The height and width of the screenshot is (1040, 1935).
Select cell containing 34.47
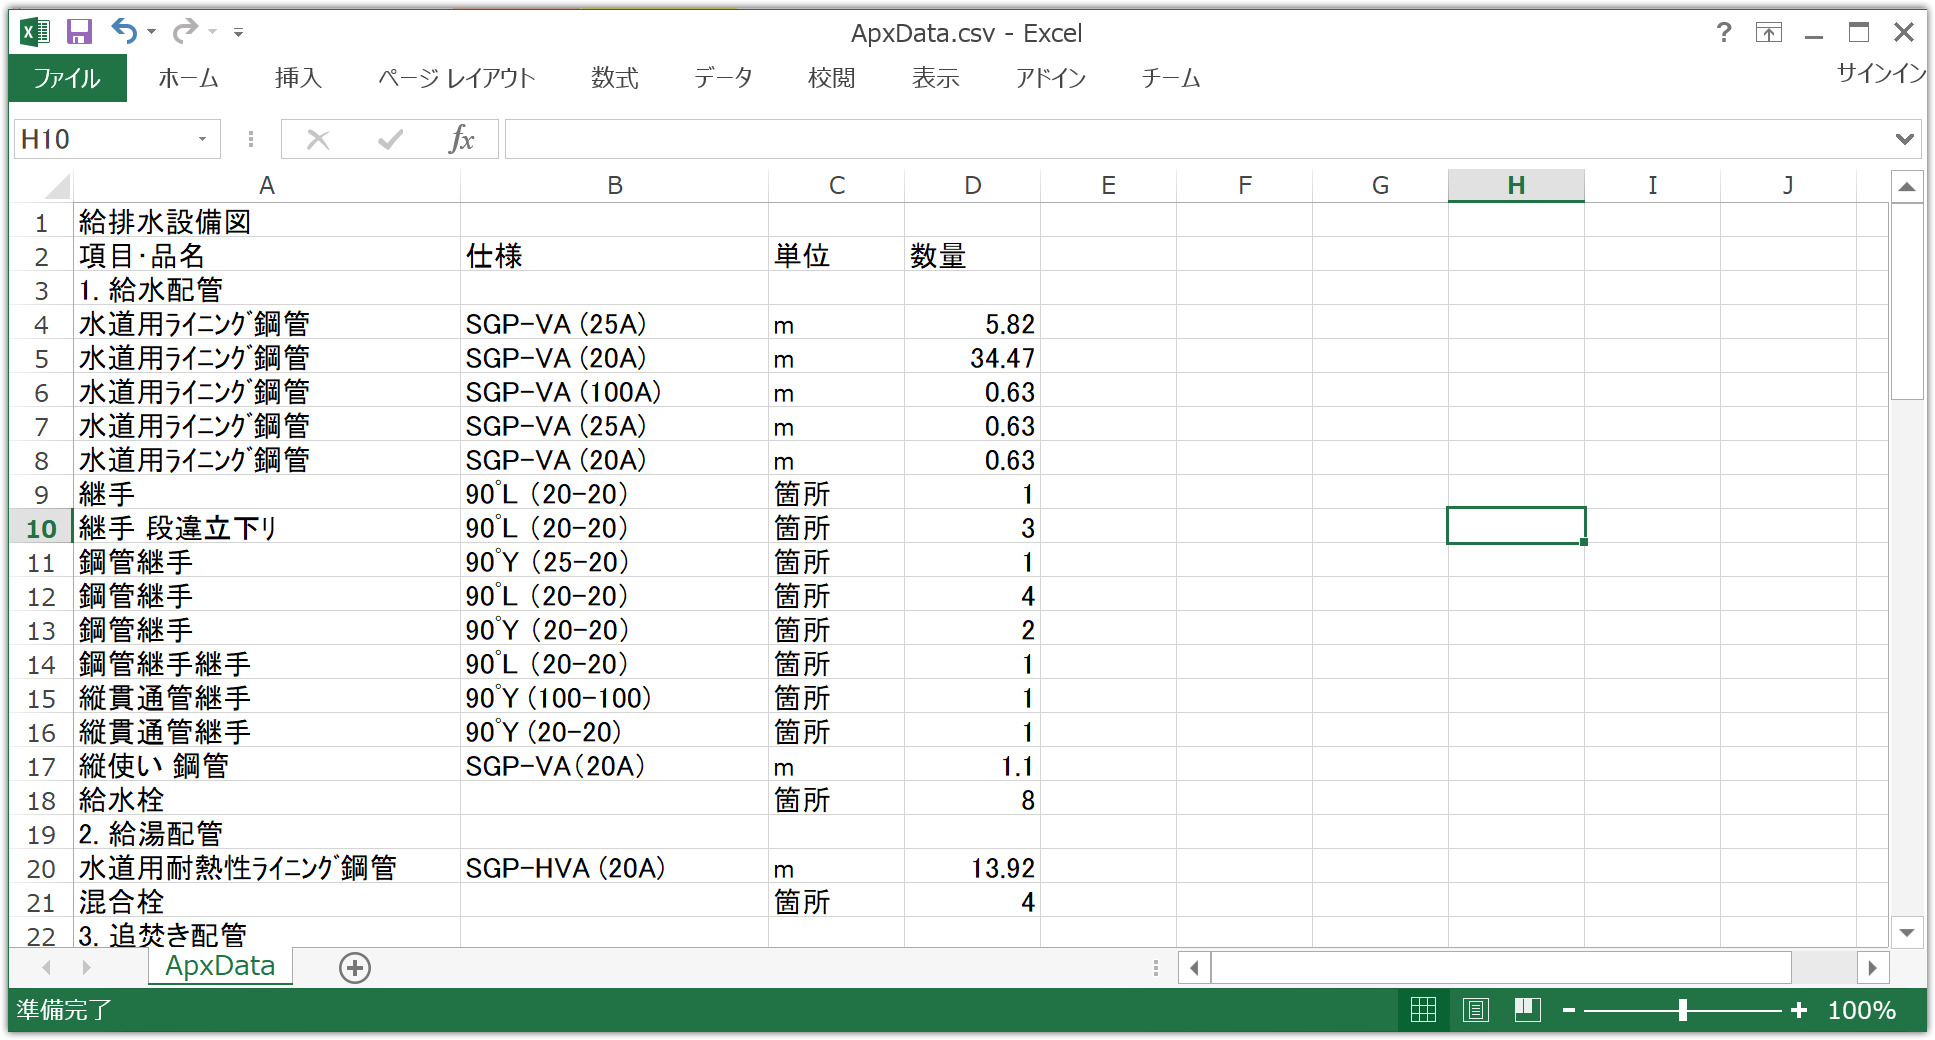point(972,357)
